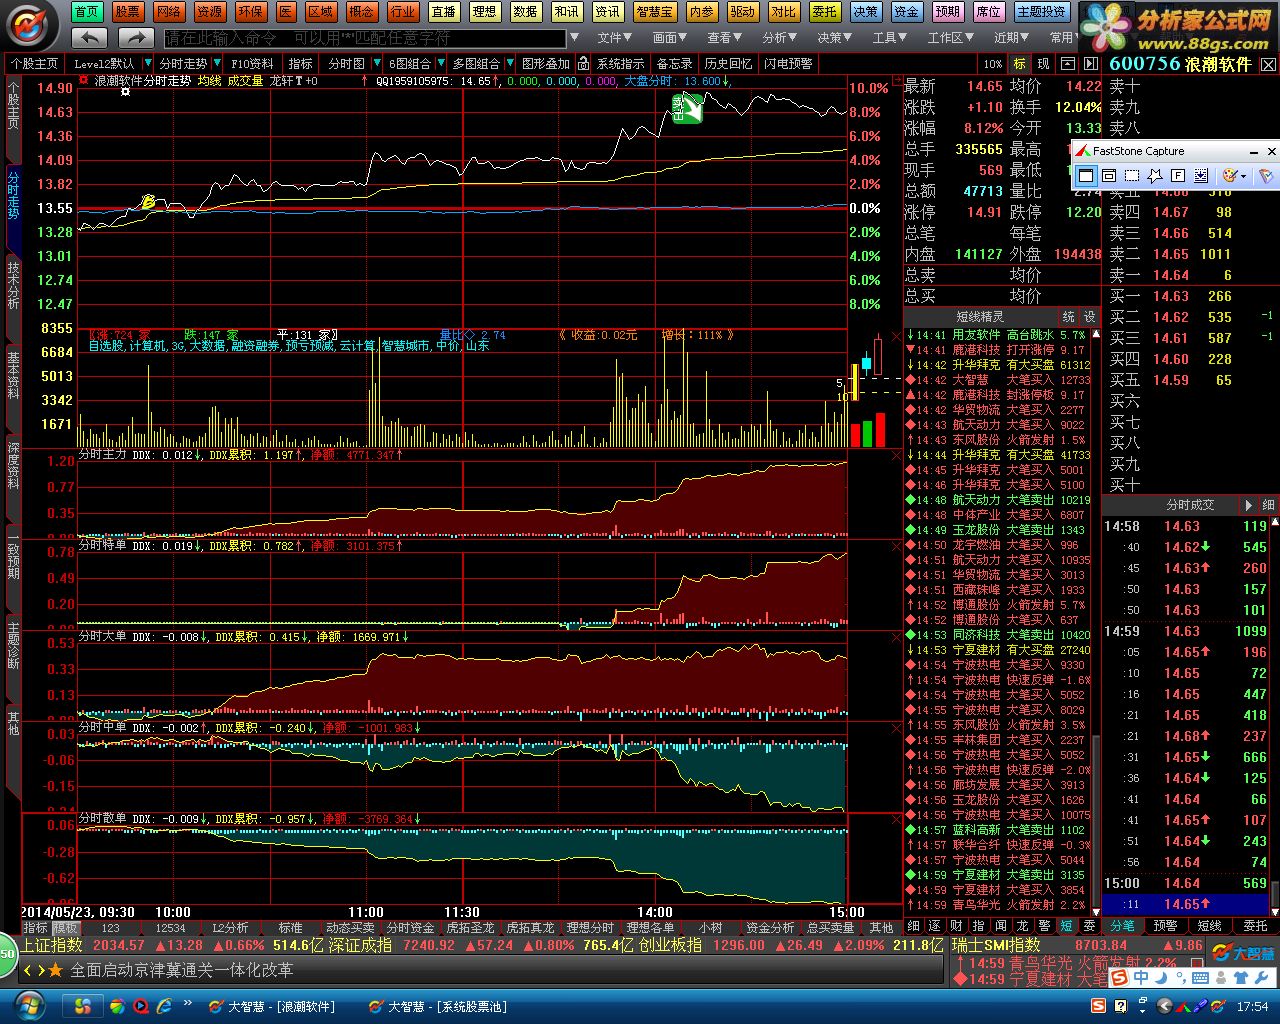Click the yellow B marker on price line
1280x1024 pixels.
(x=148, y=202)
